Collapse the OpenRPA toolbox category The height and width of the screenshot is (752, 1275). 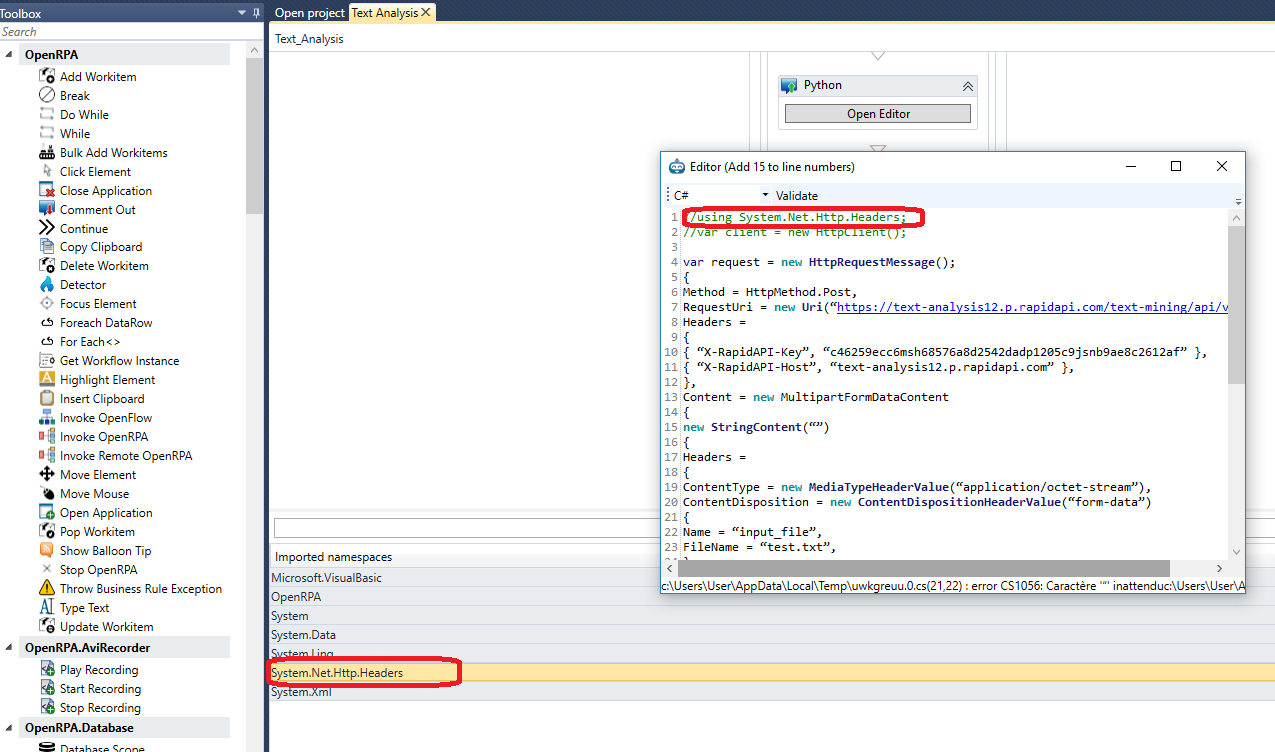click(10, 54)
